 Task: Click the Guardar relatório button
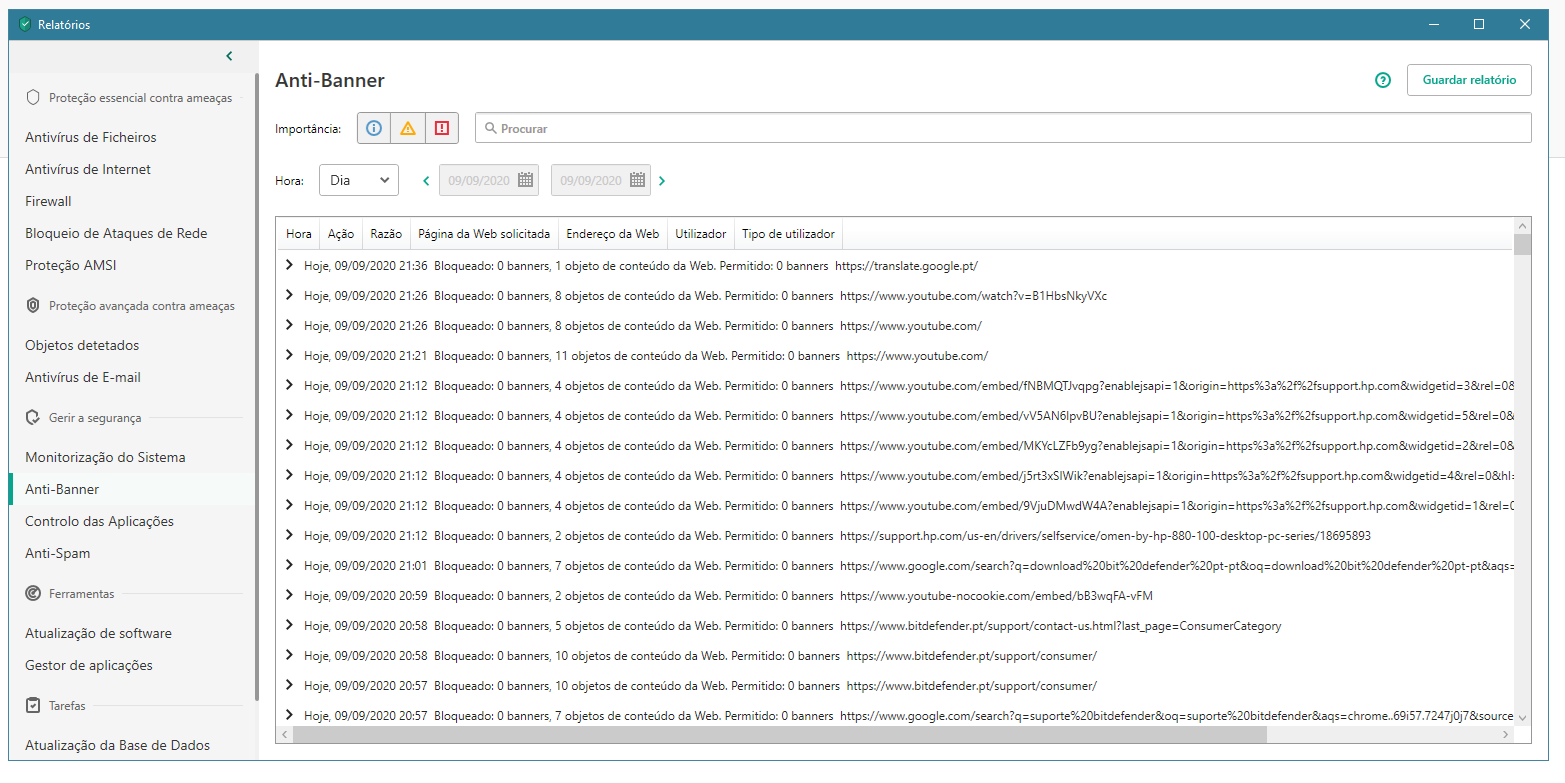(1469, 80)
